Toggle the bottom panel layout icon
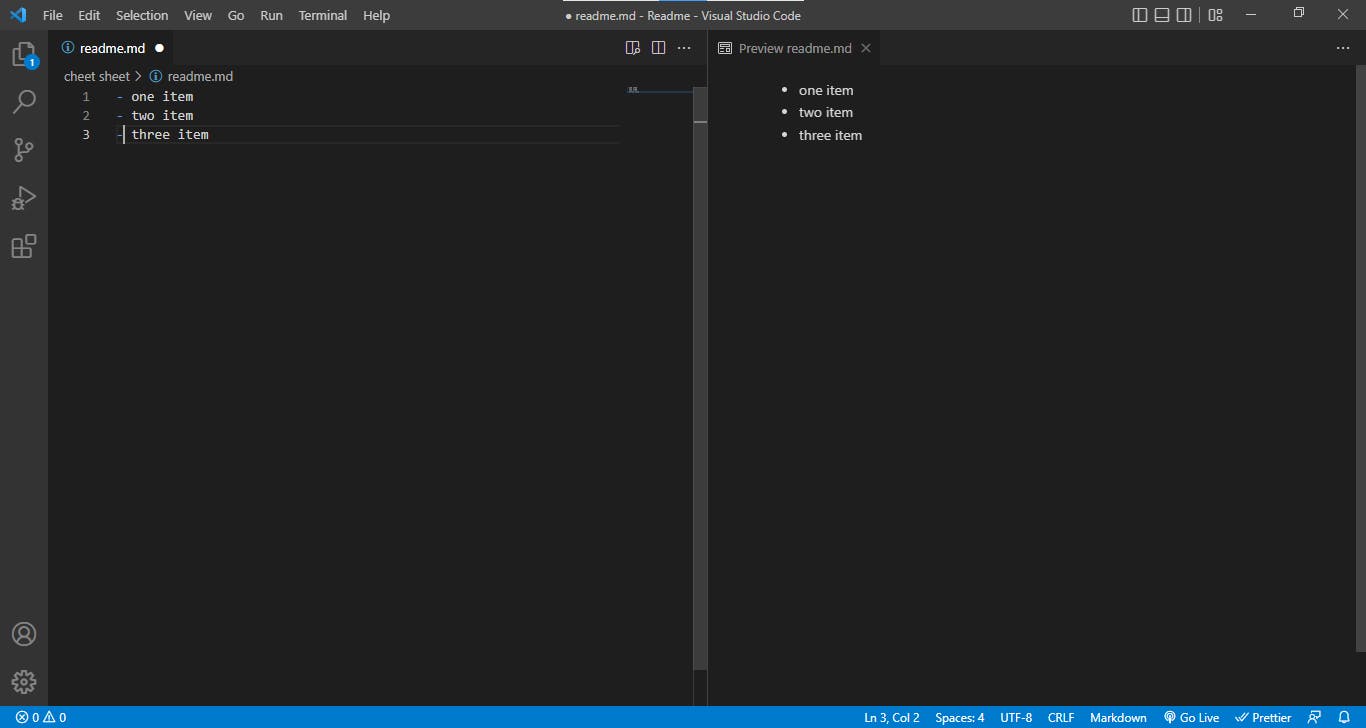Viewport: 1366px width, 728px height. 1162,15
